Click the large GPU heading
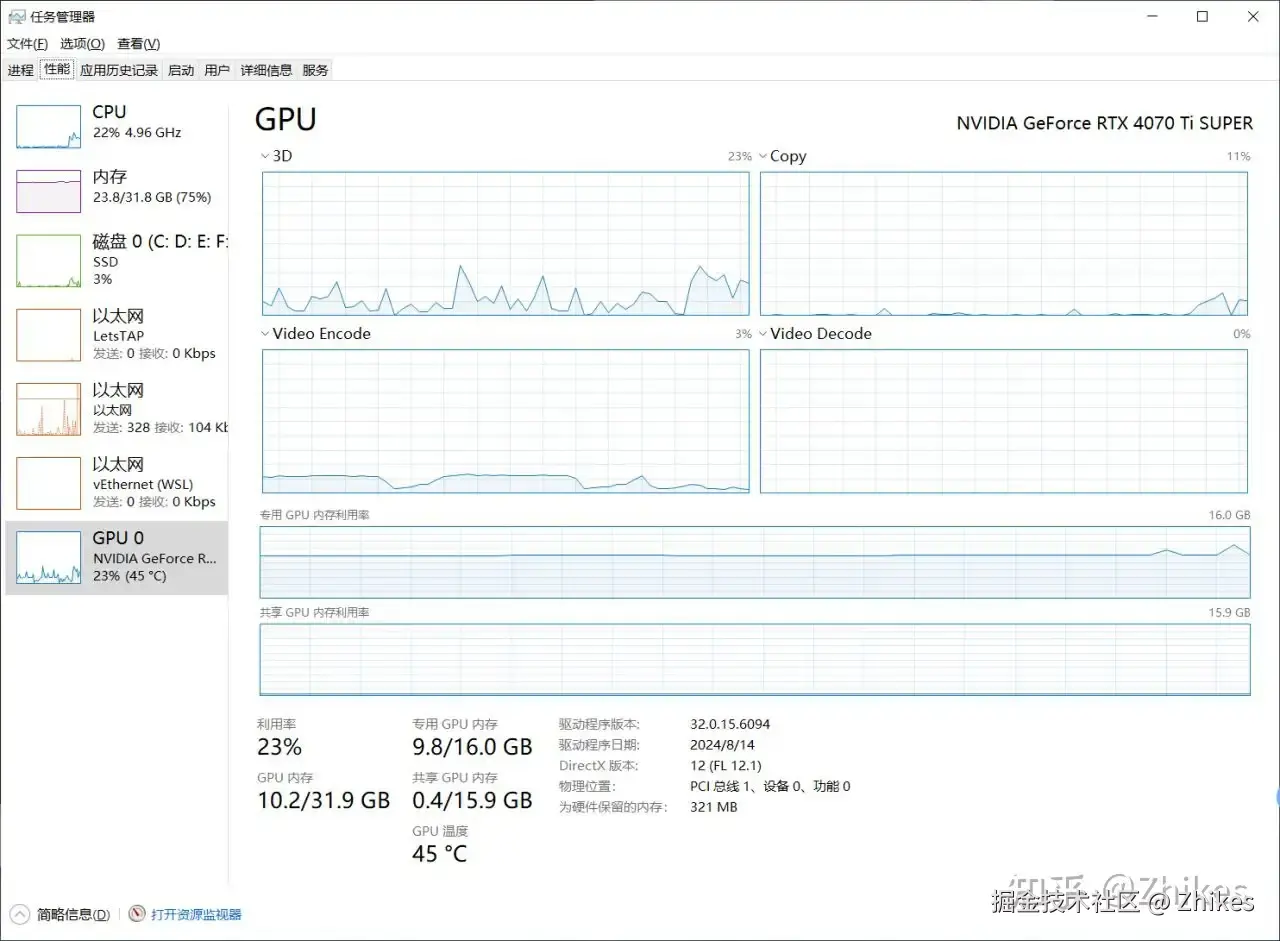This screenshot has width=1280, height=941. [x=286, y=119]
